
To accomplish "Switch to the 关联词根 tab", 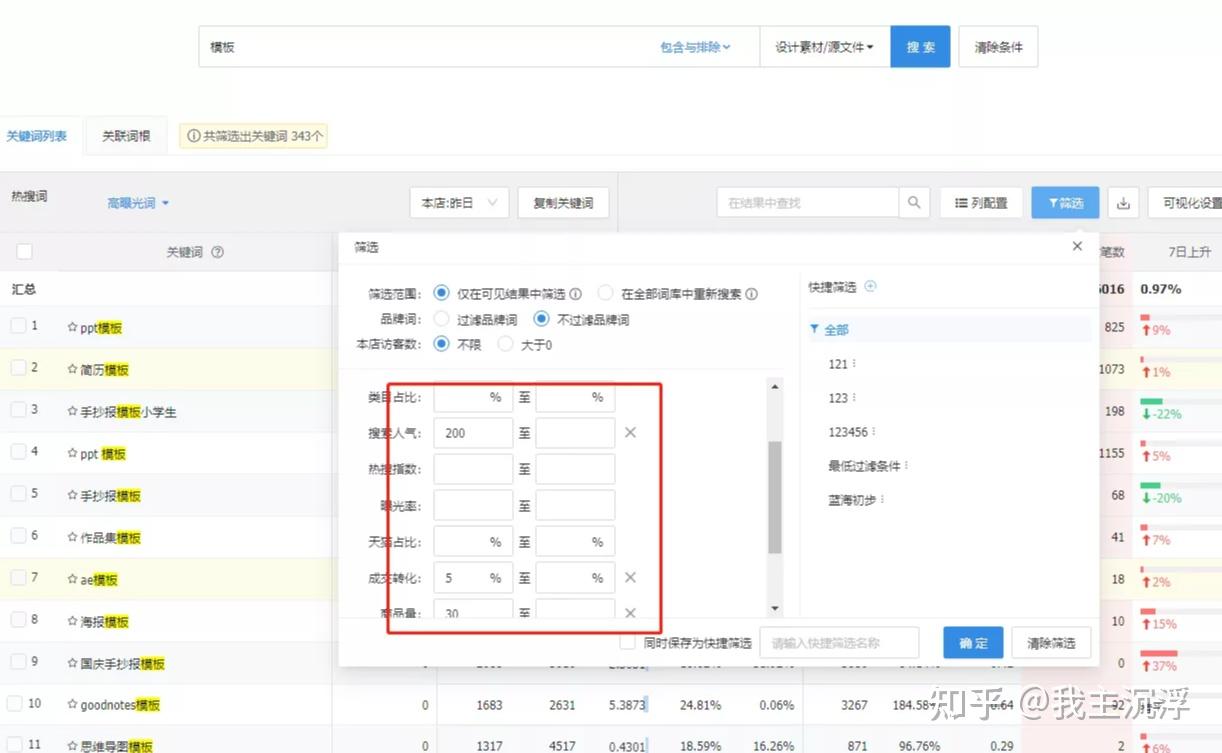I will pos(126,136).
